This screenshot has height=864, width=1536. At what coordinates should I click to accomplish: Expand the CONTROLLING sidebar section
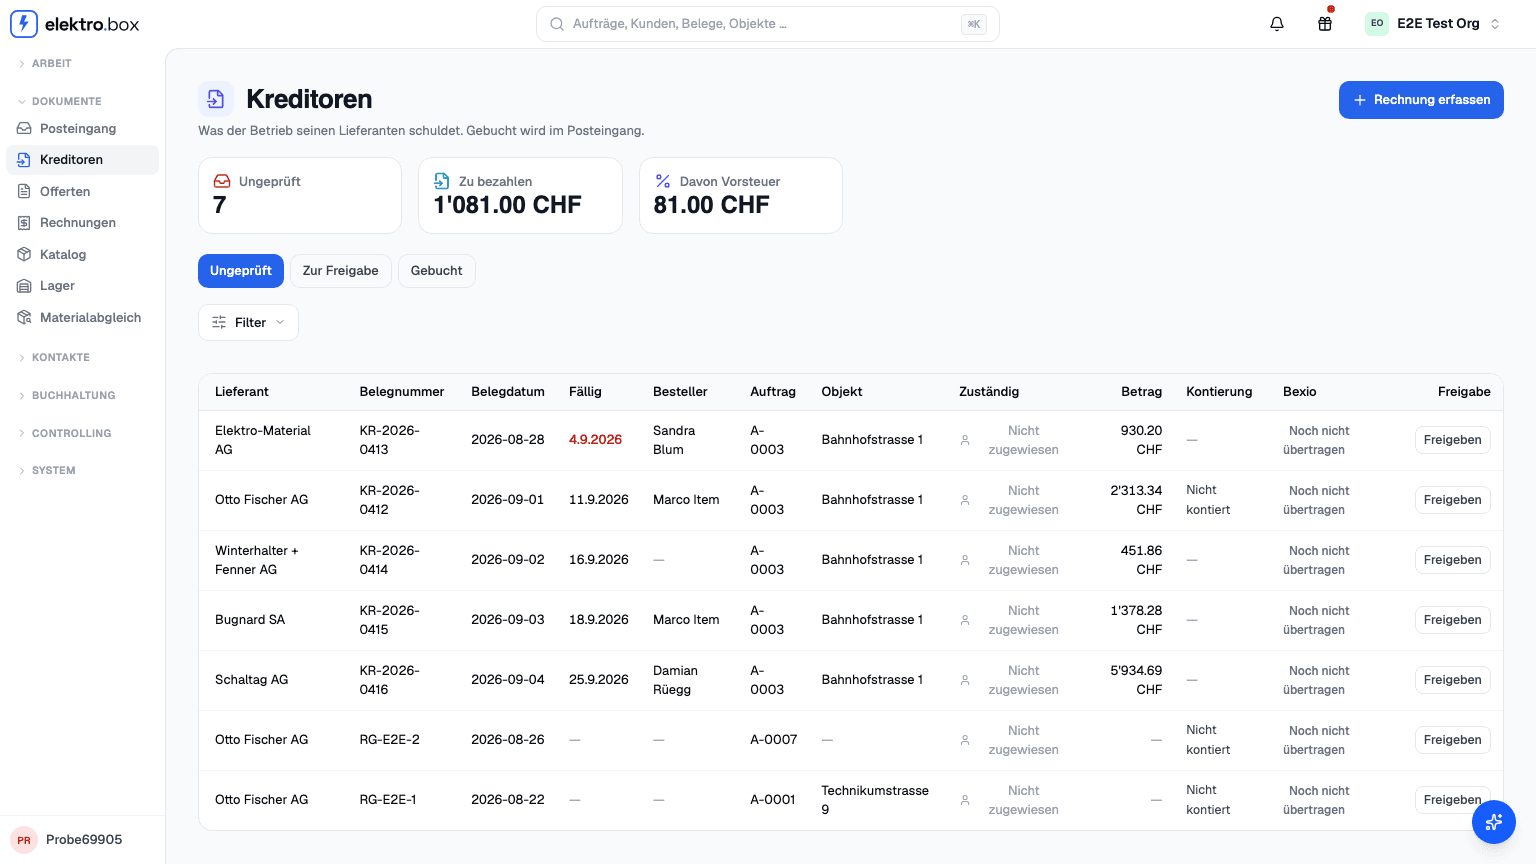click(64, 433)
